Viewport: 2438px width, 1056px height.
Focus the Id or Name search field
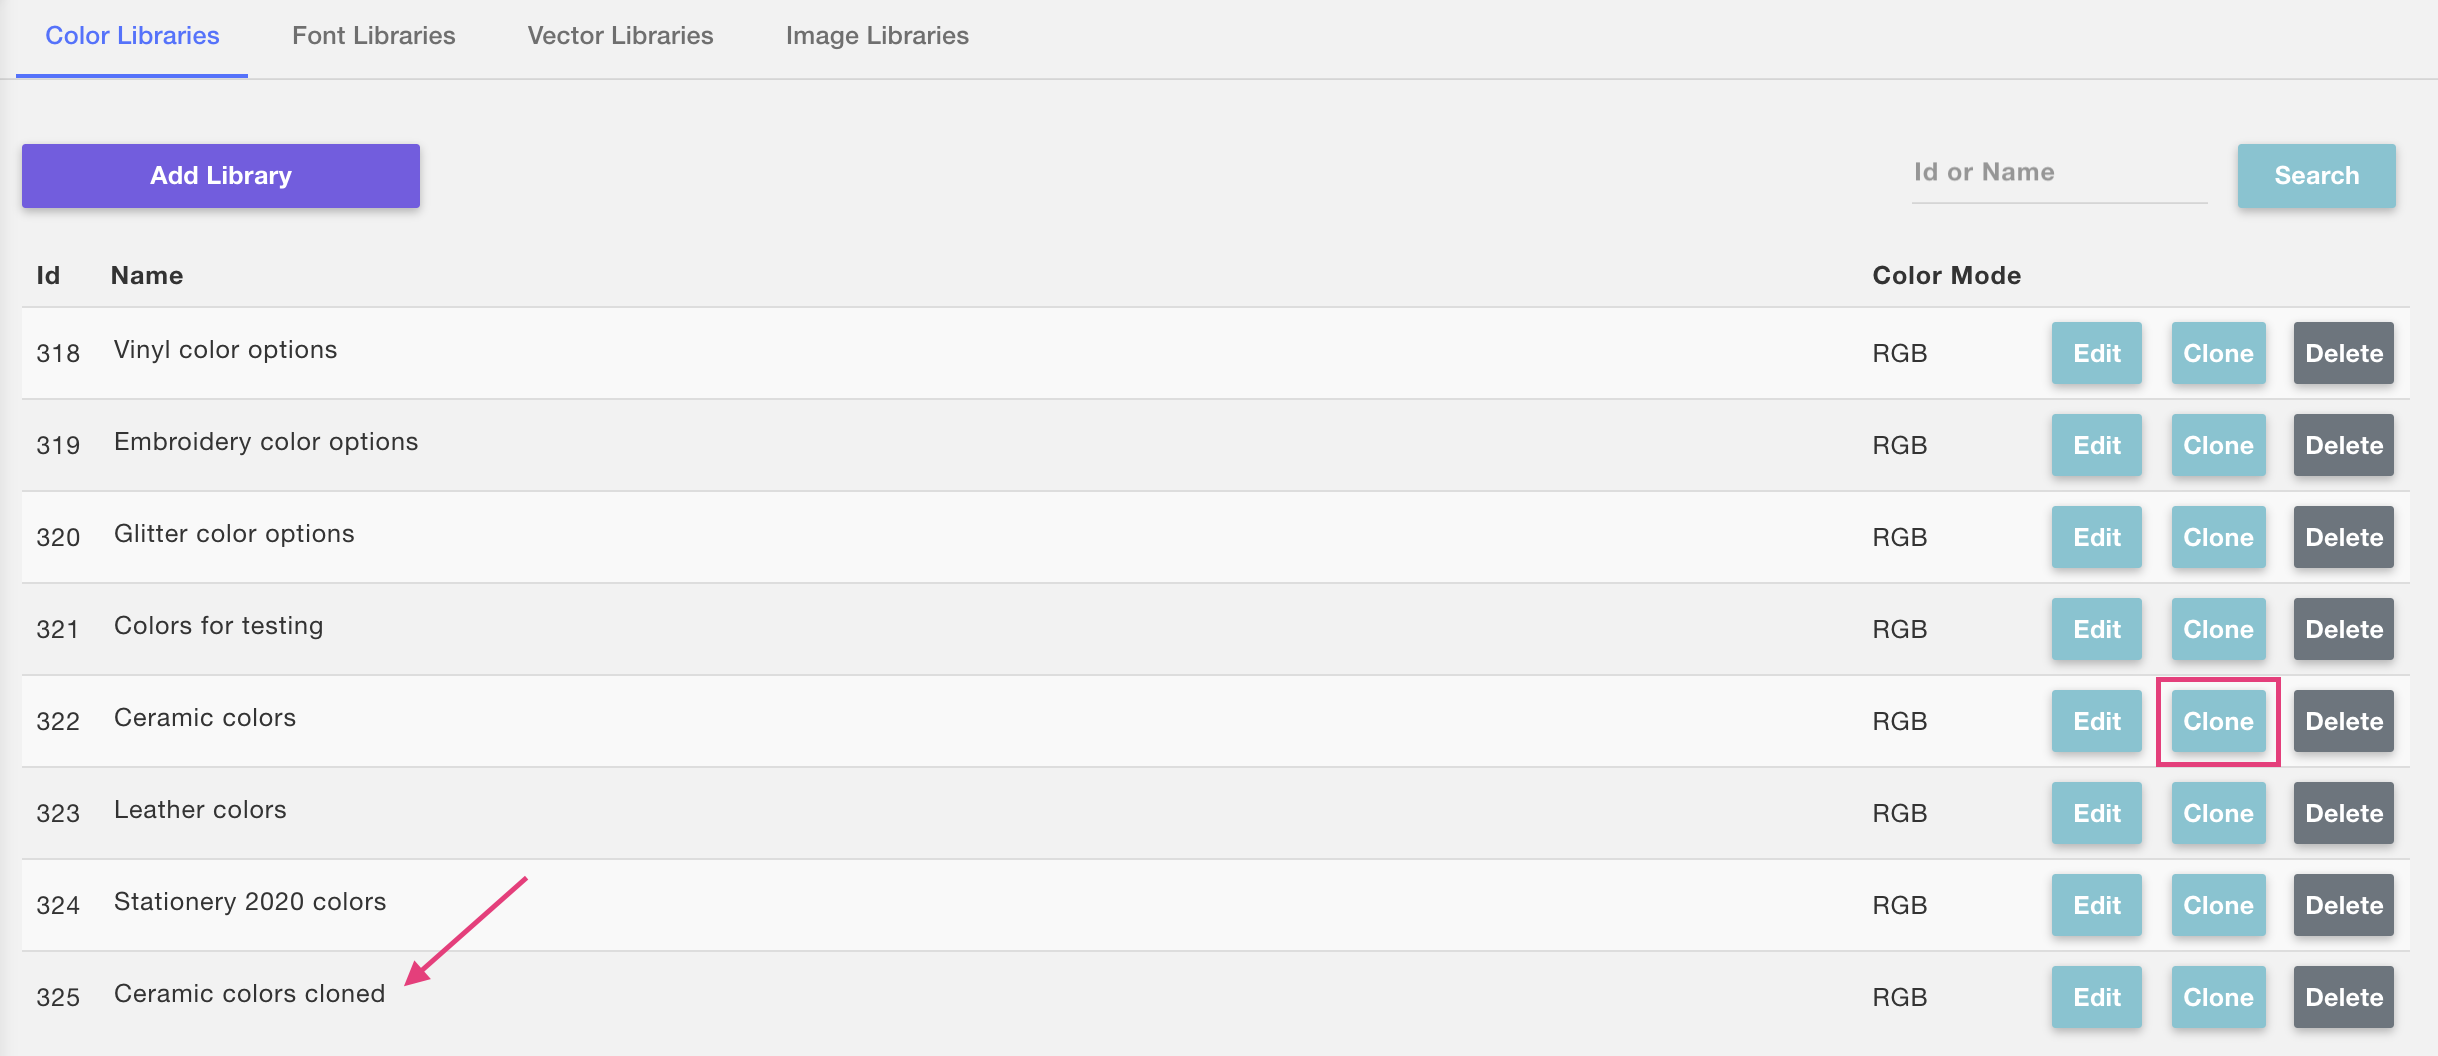pyautogui.click(x=2058, y=173)
